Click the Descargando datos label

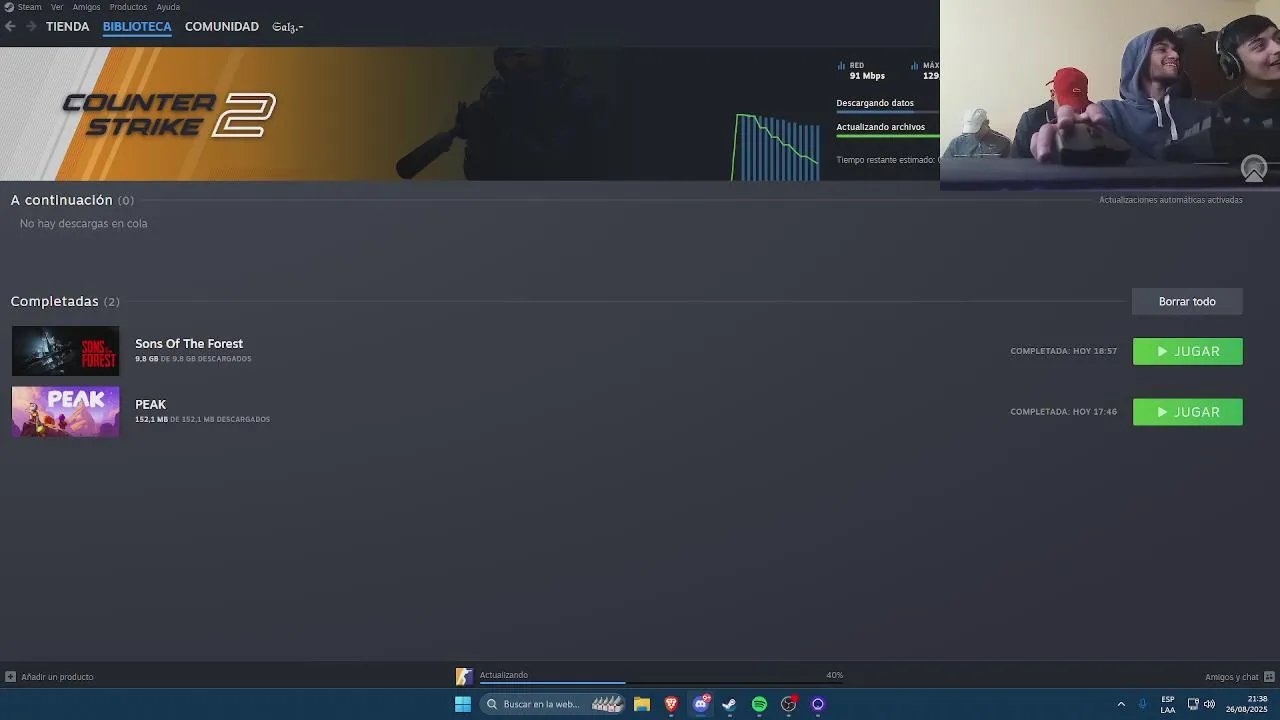pos(875,103)
